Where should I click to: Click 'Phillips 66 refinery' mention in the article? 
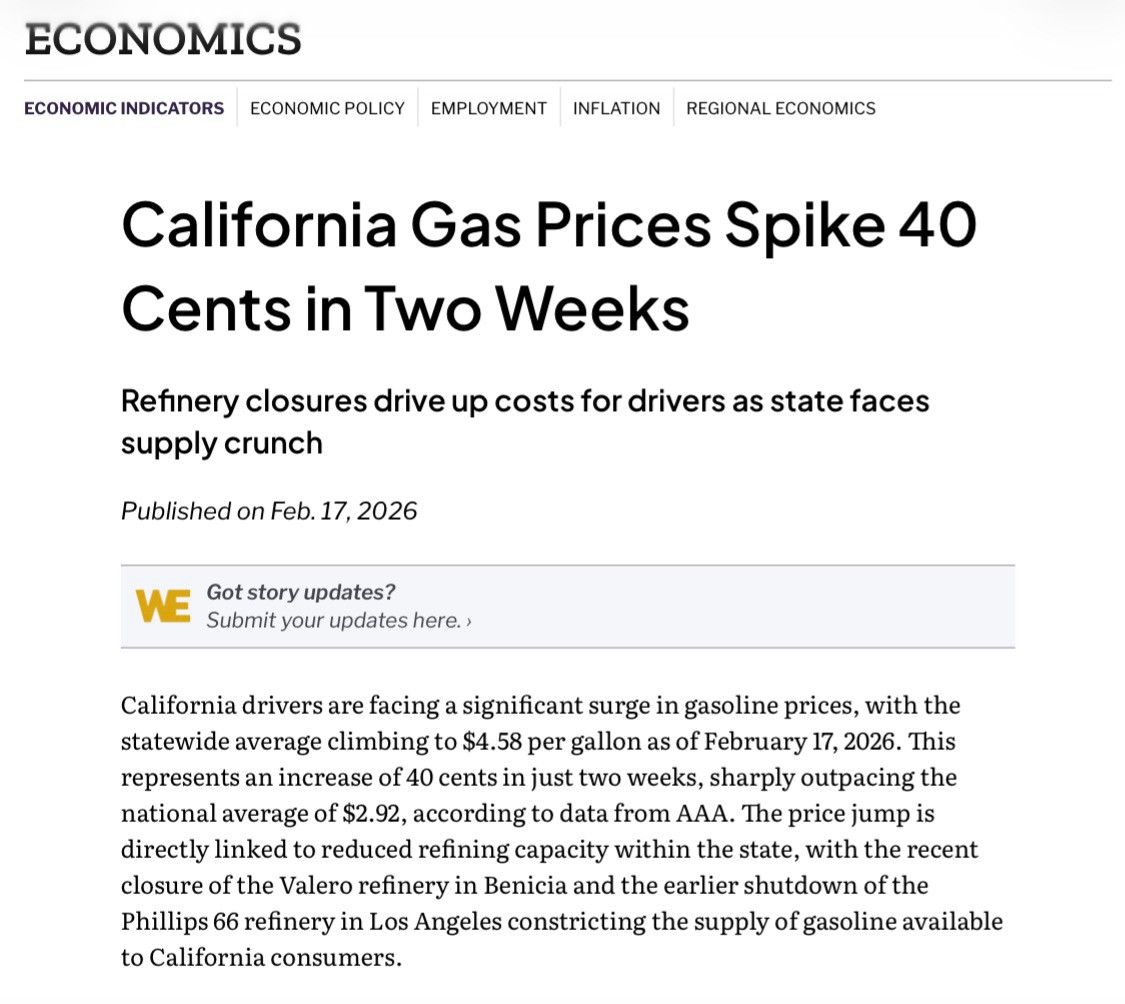pos(228,921)
